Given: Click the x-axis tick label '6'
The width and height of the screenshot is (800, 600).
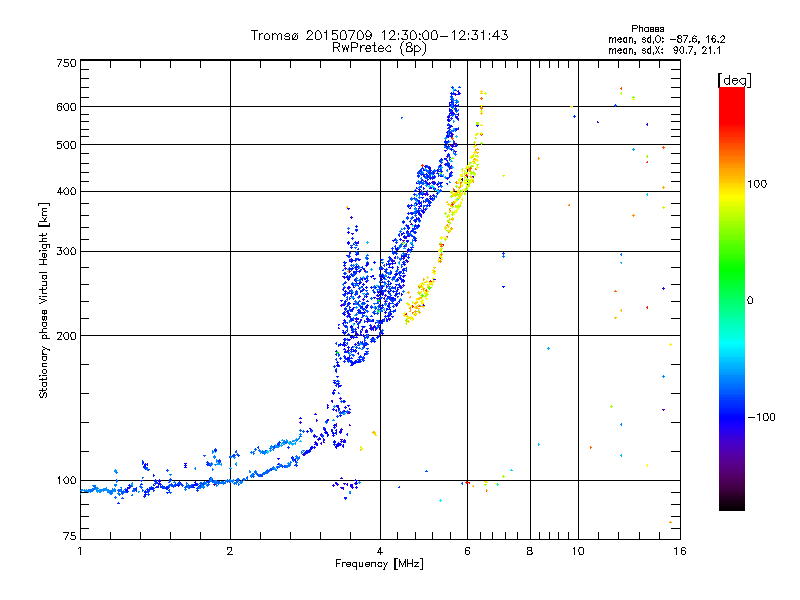Looking at the screenshot, I should point(467,551).
